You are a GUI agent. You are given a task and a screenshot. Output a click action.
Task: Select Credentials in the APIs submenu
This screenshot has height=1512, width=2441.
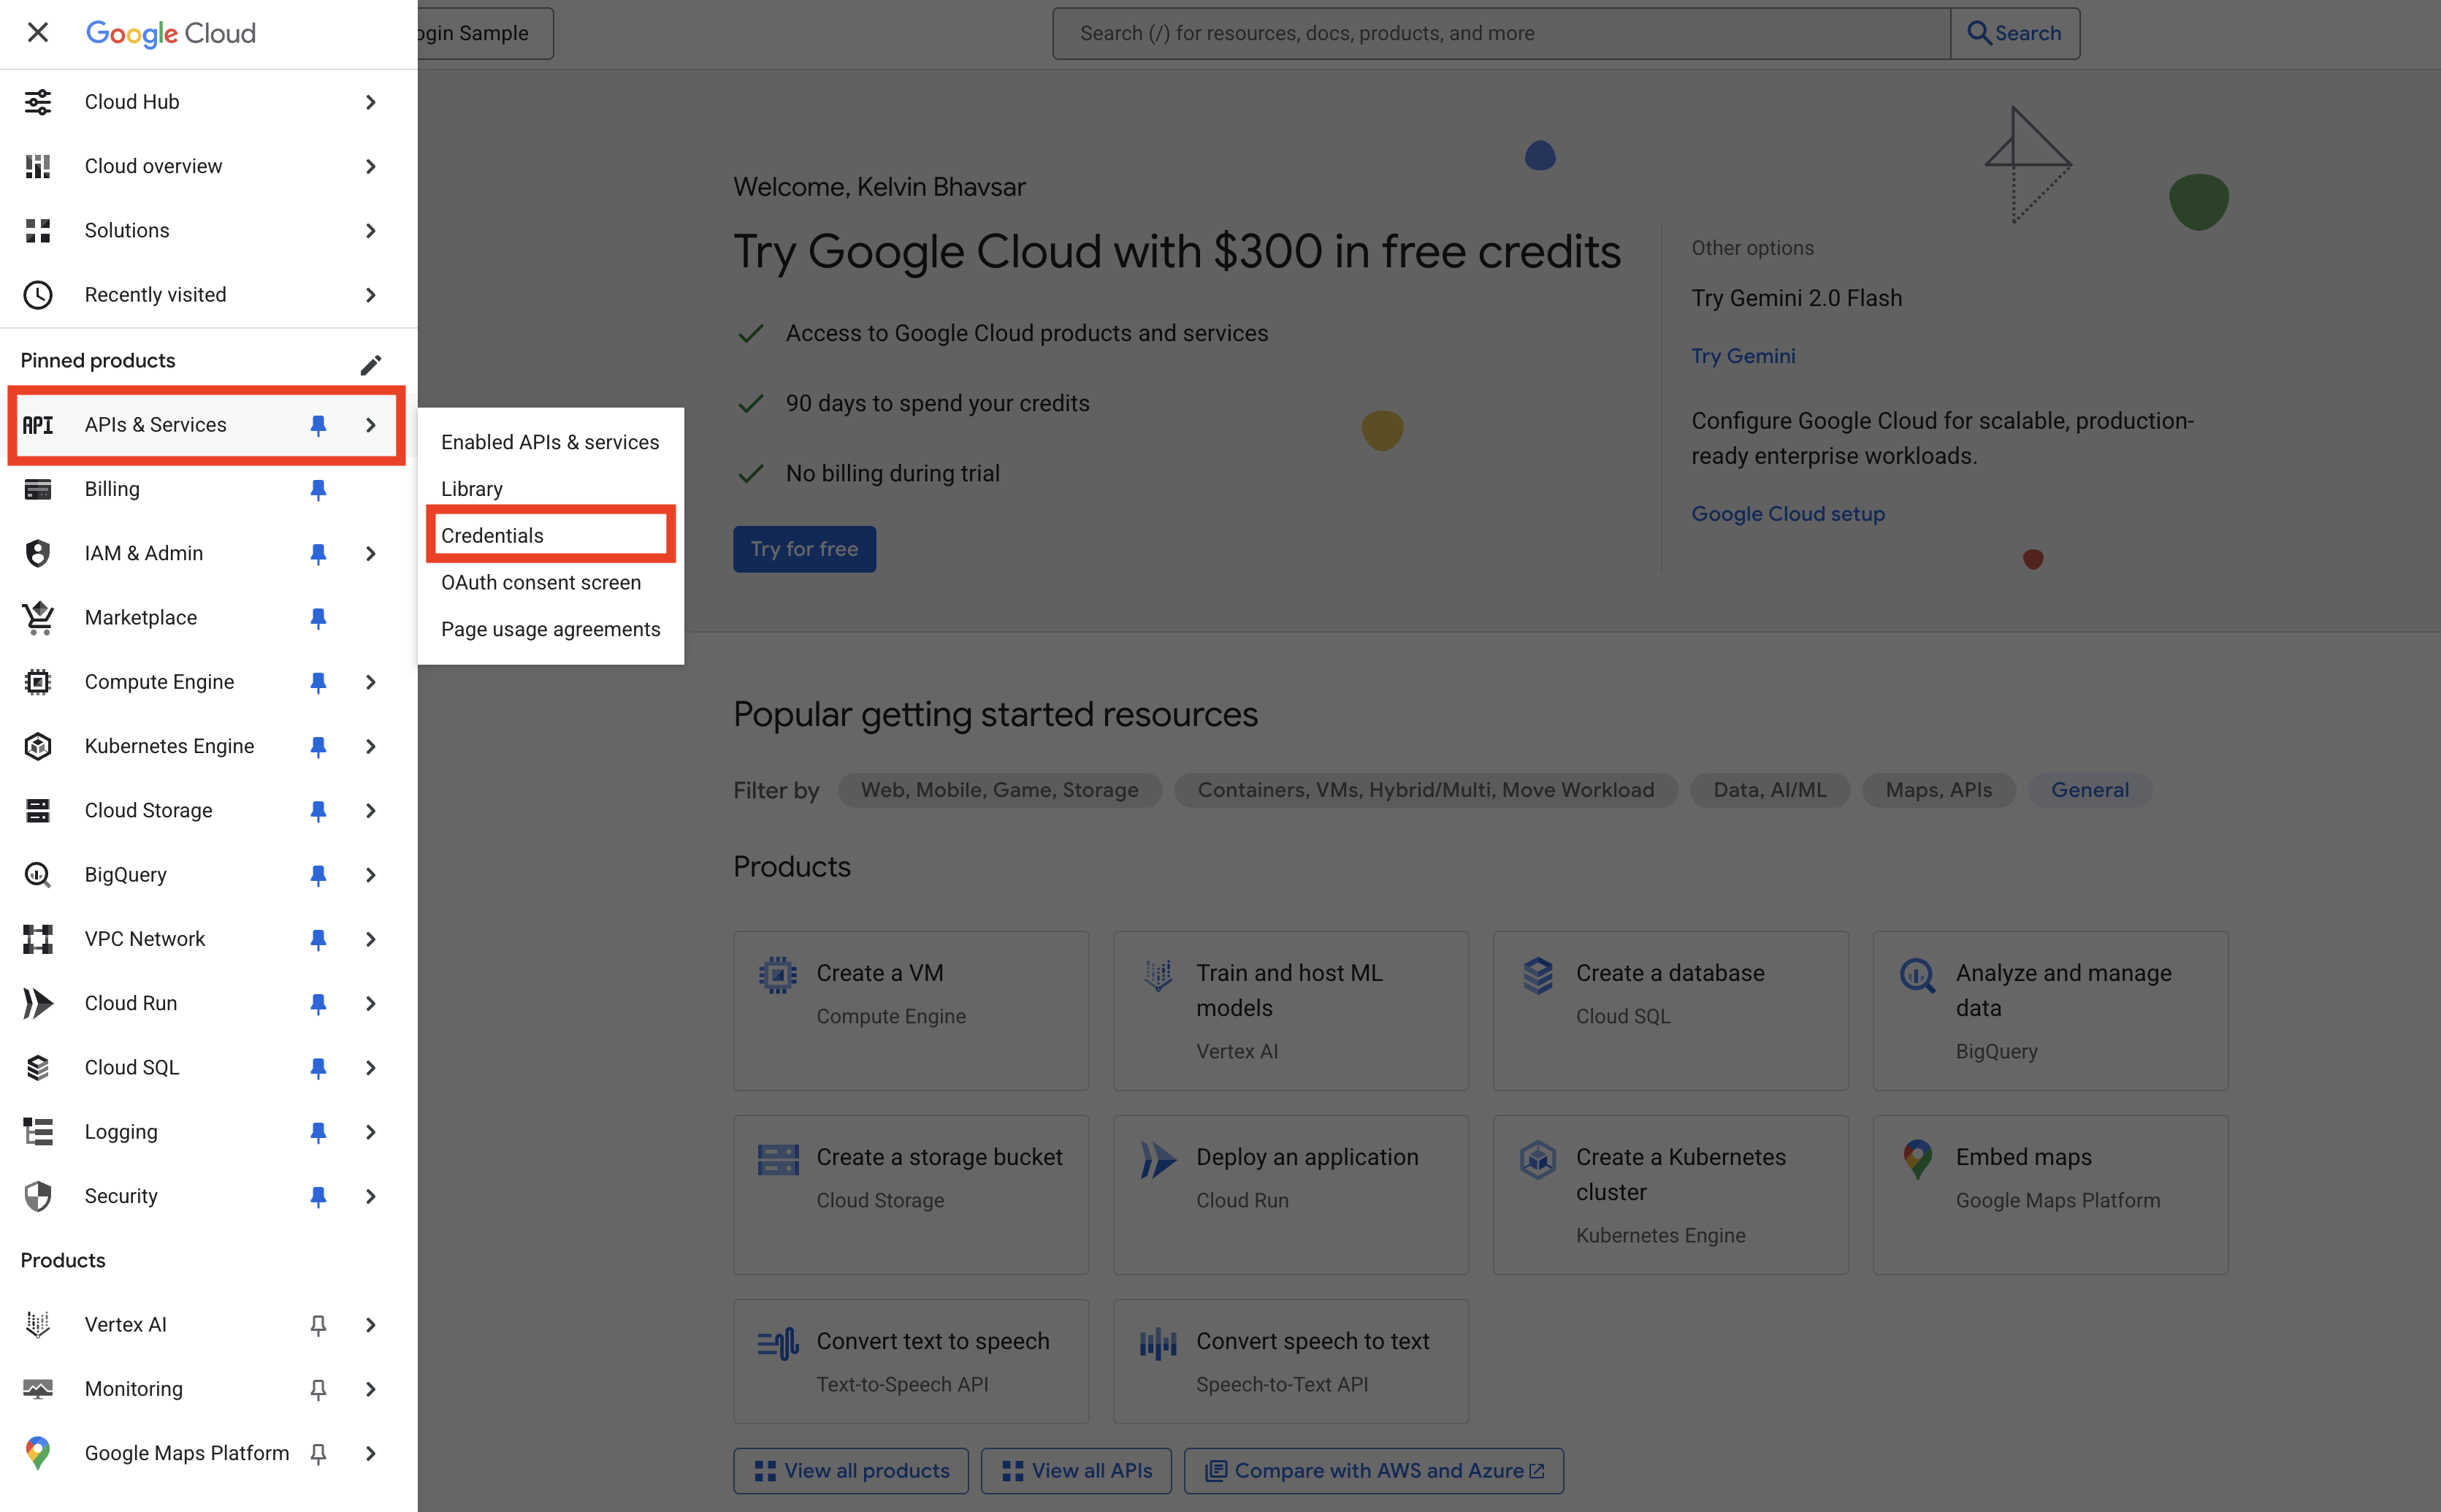pyautogui.click(x=493, y=536)
